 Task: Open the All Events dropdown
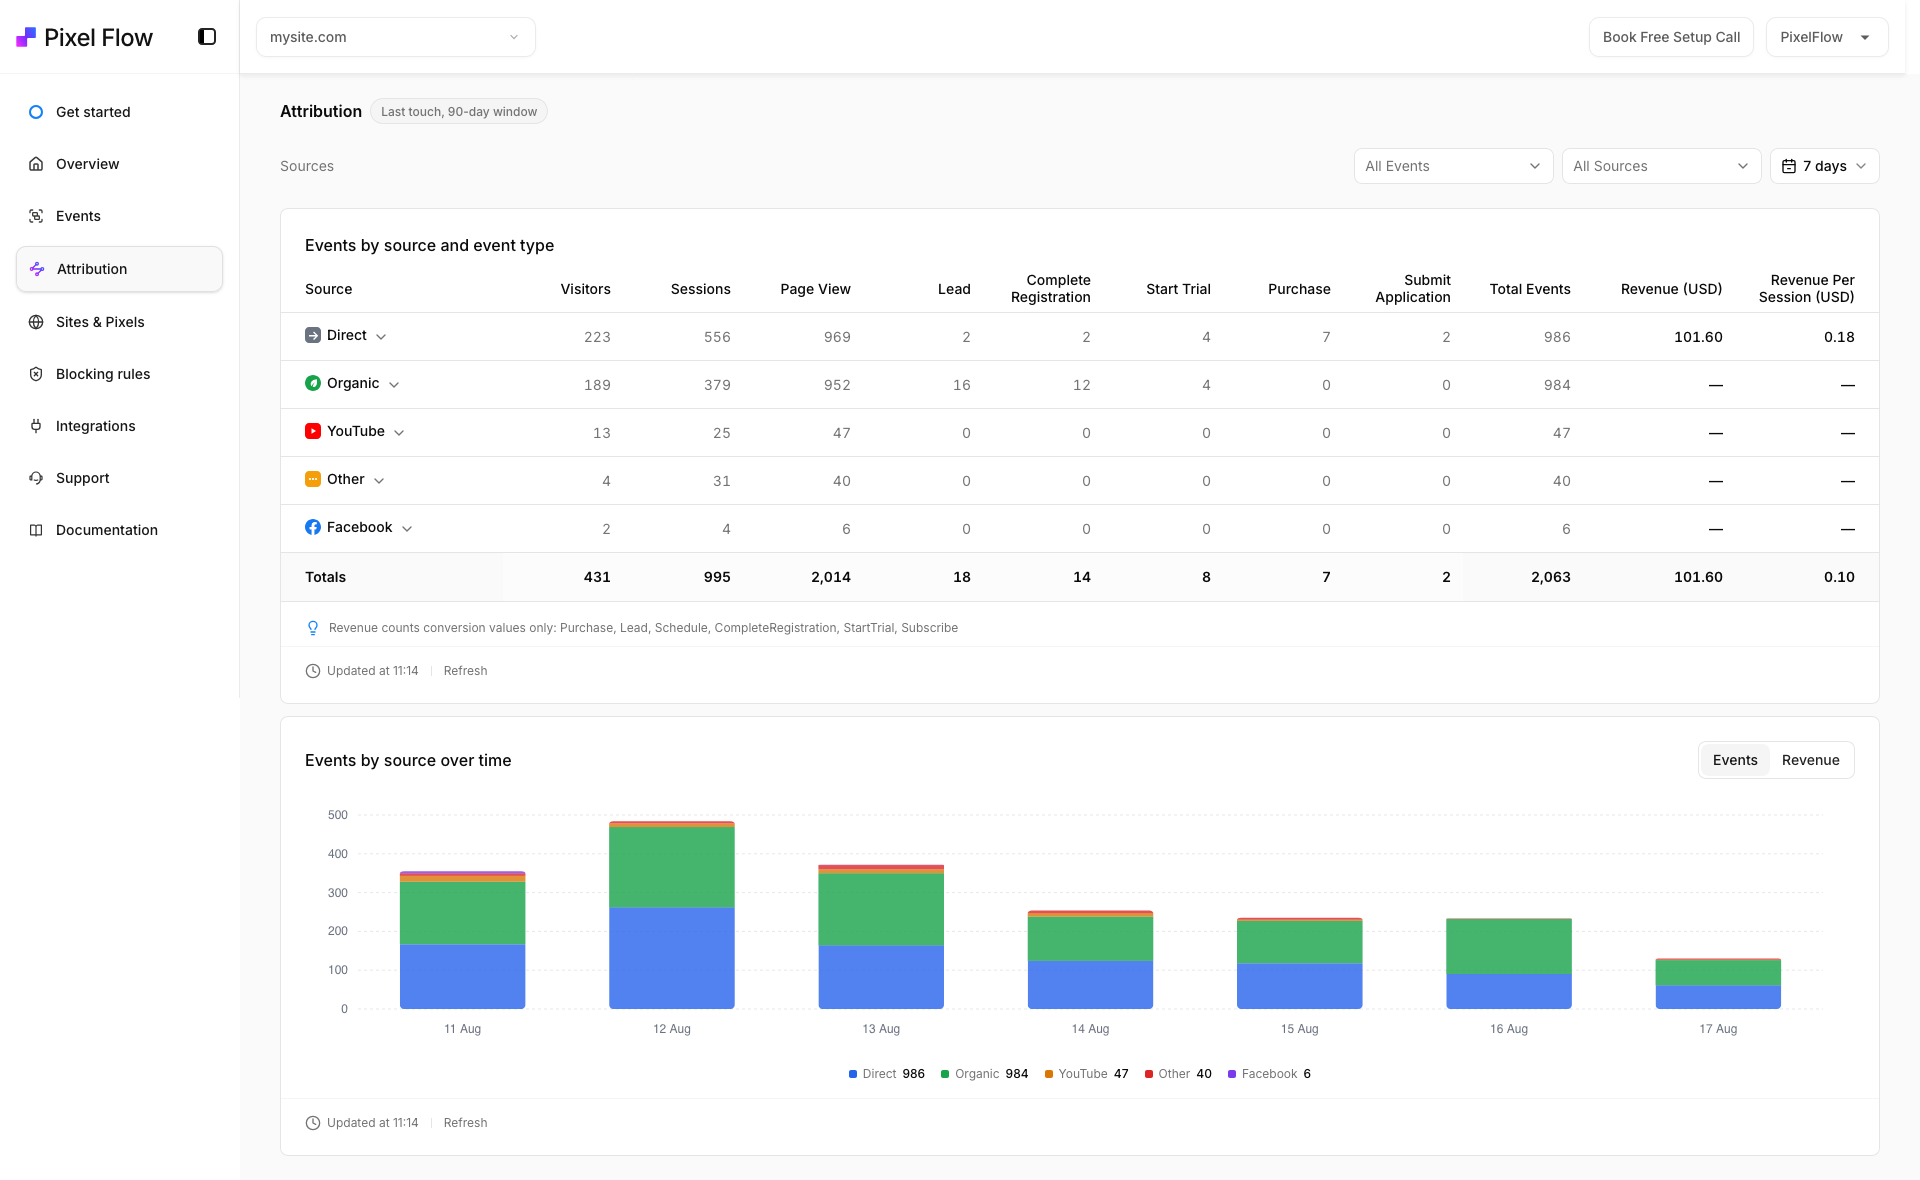(x=1453, y=166)
